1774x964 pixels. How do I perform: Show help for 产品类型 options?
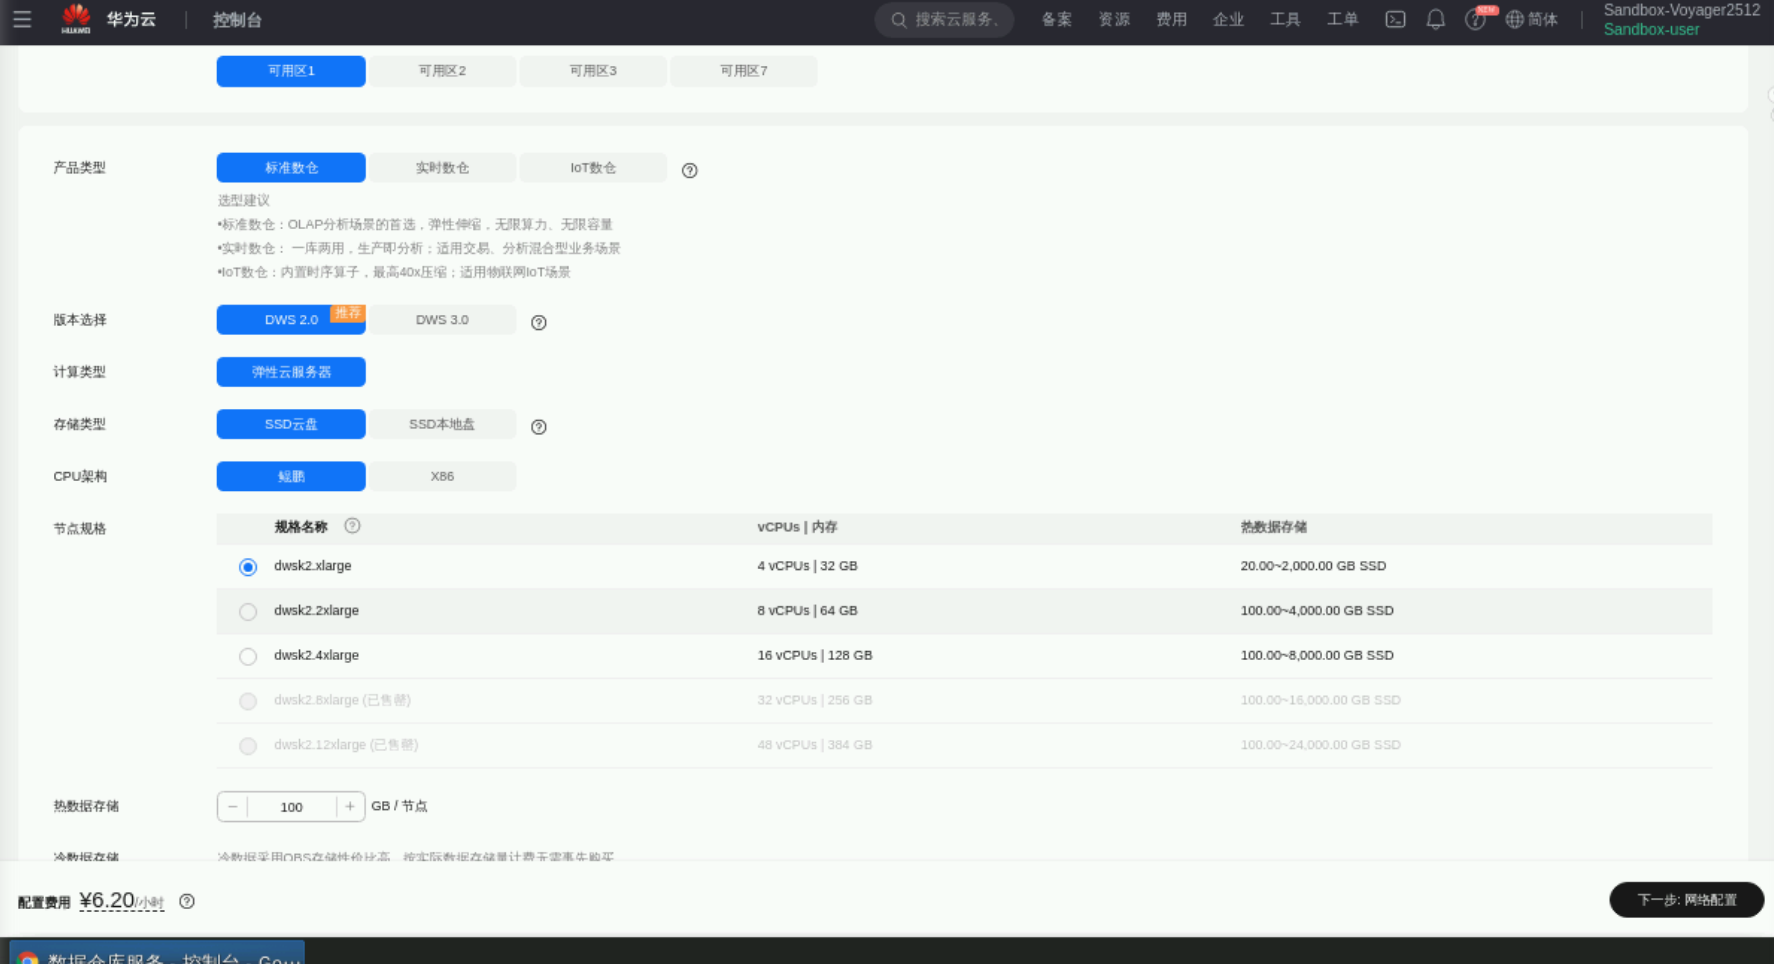689,170
